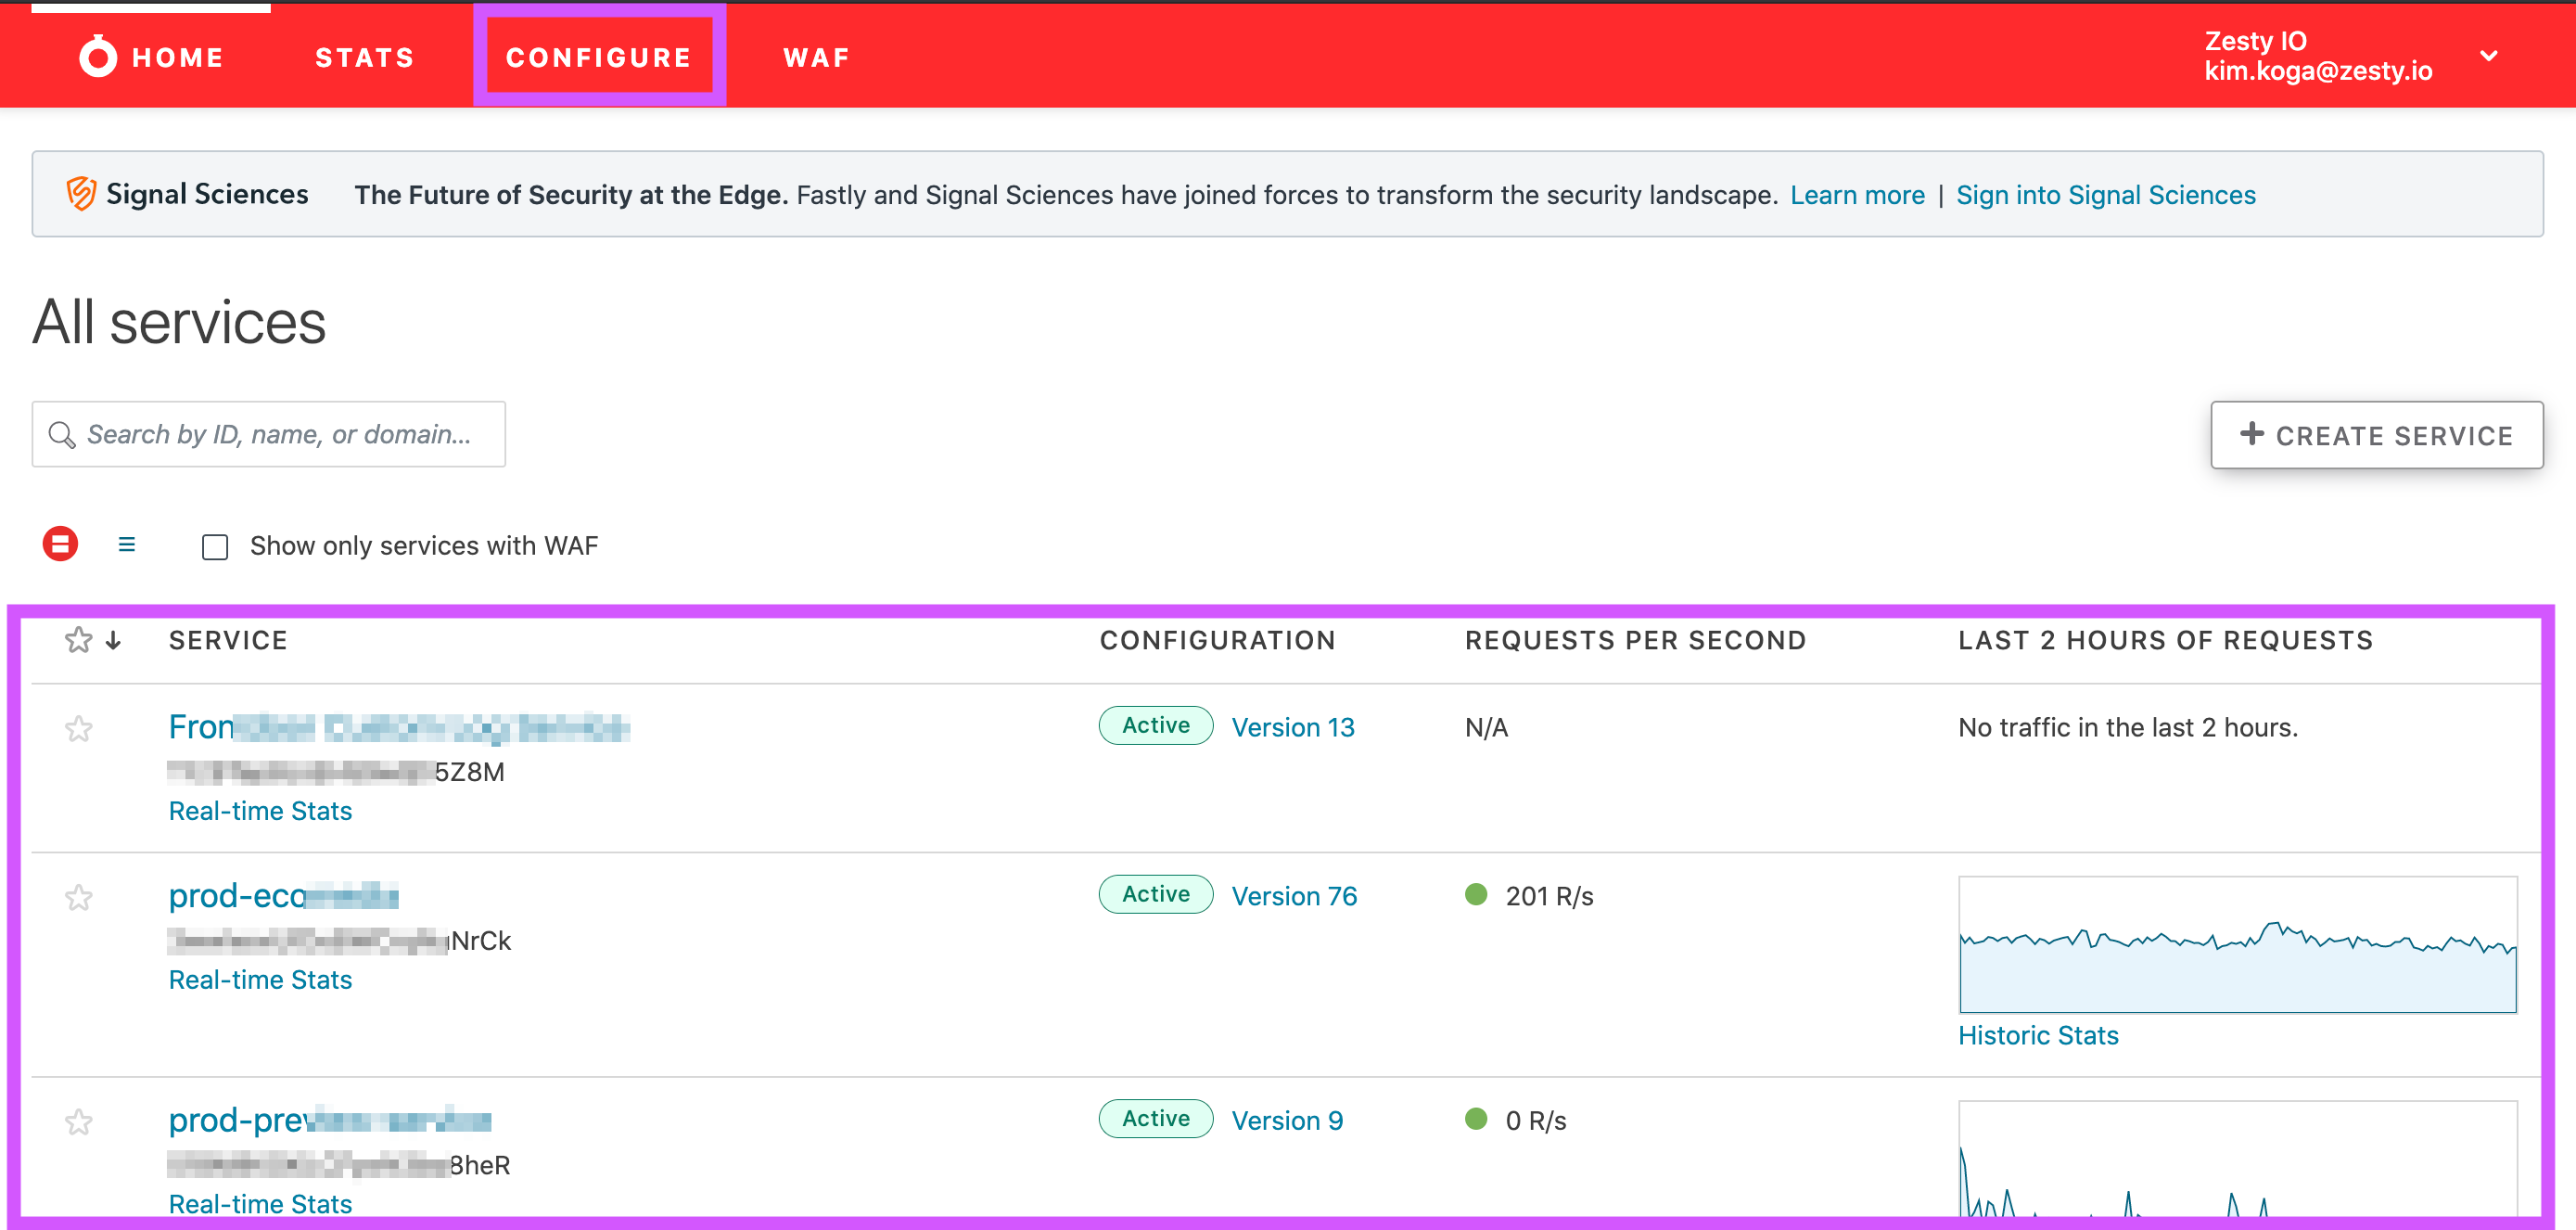This screenshot has height=1230, width=2576.
Task: Open the Version 9 link
Action: (1286, 1121)
